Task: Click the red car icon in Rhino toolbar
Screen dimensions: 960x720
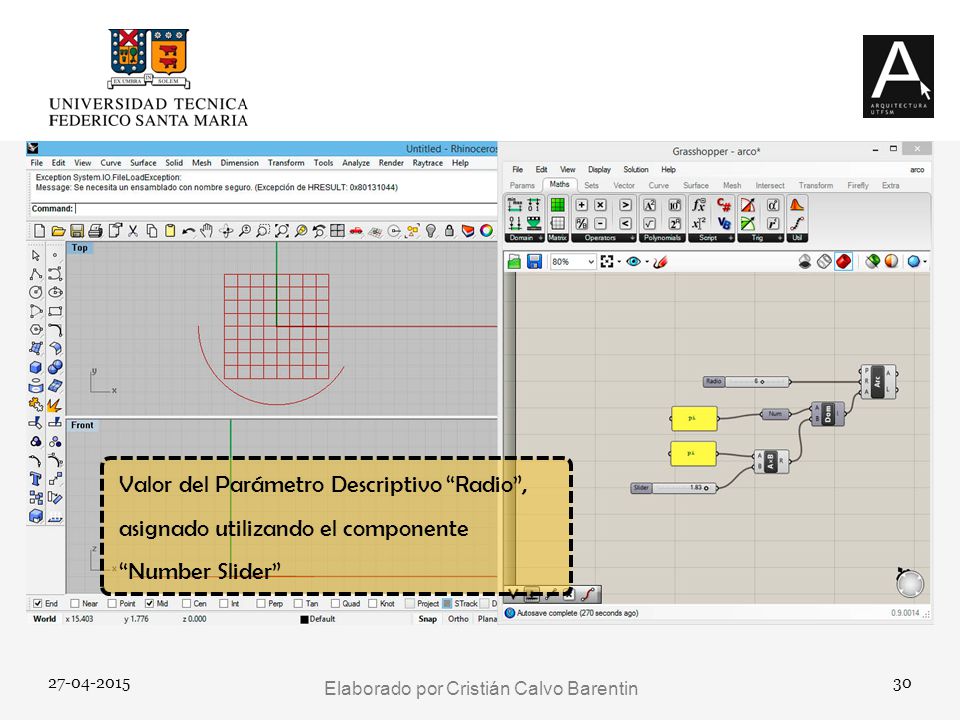Action: tap(356, 231)
